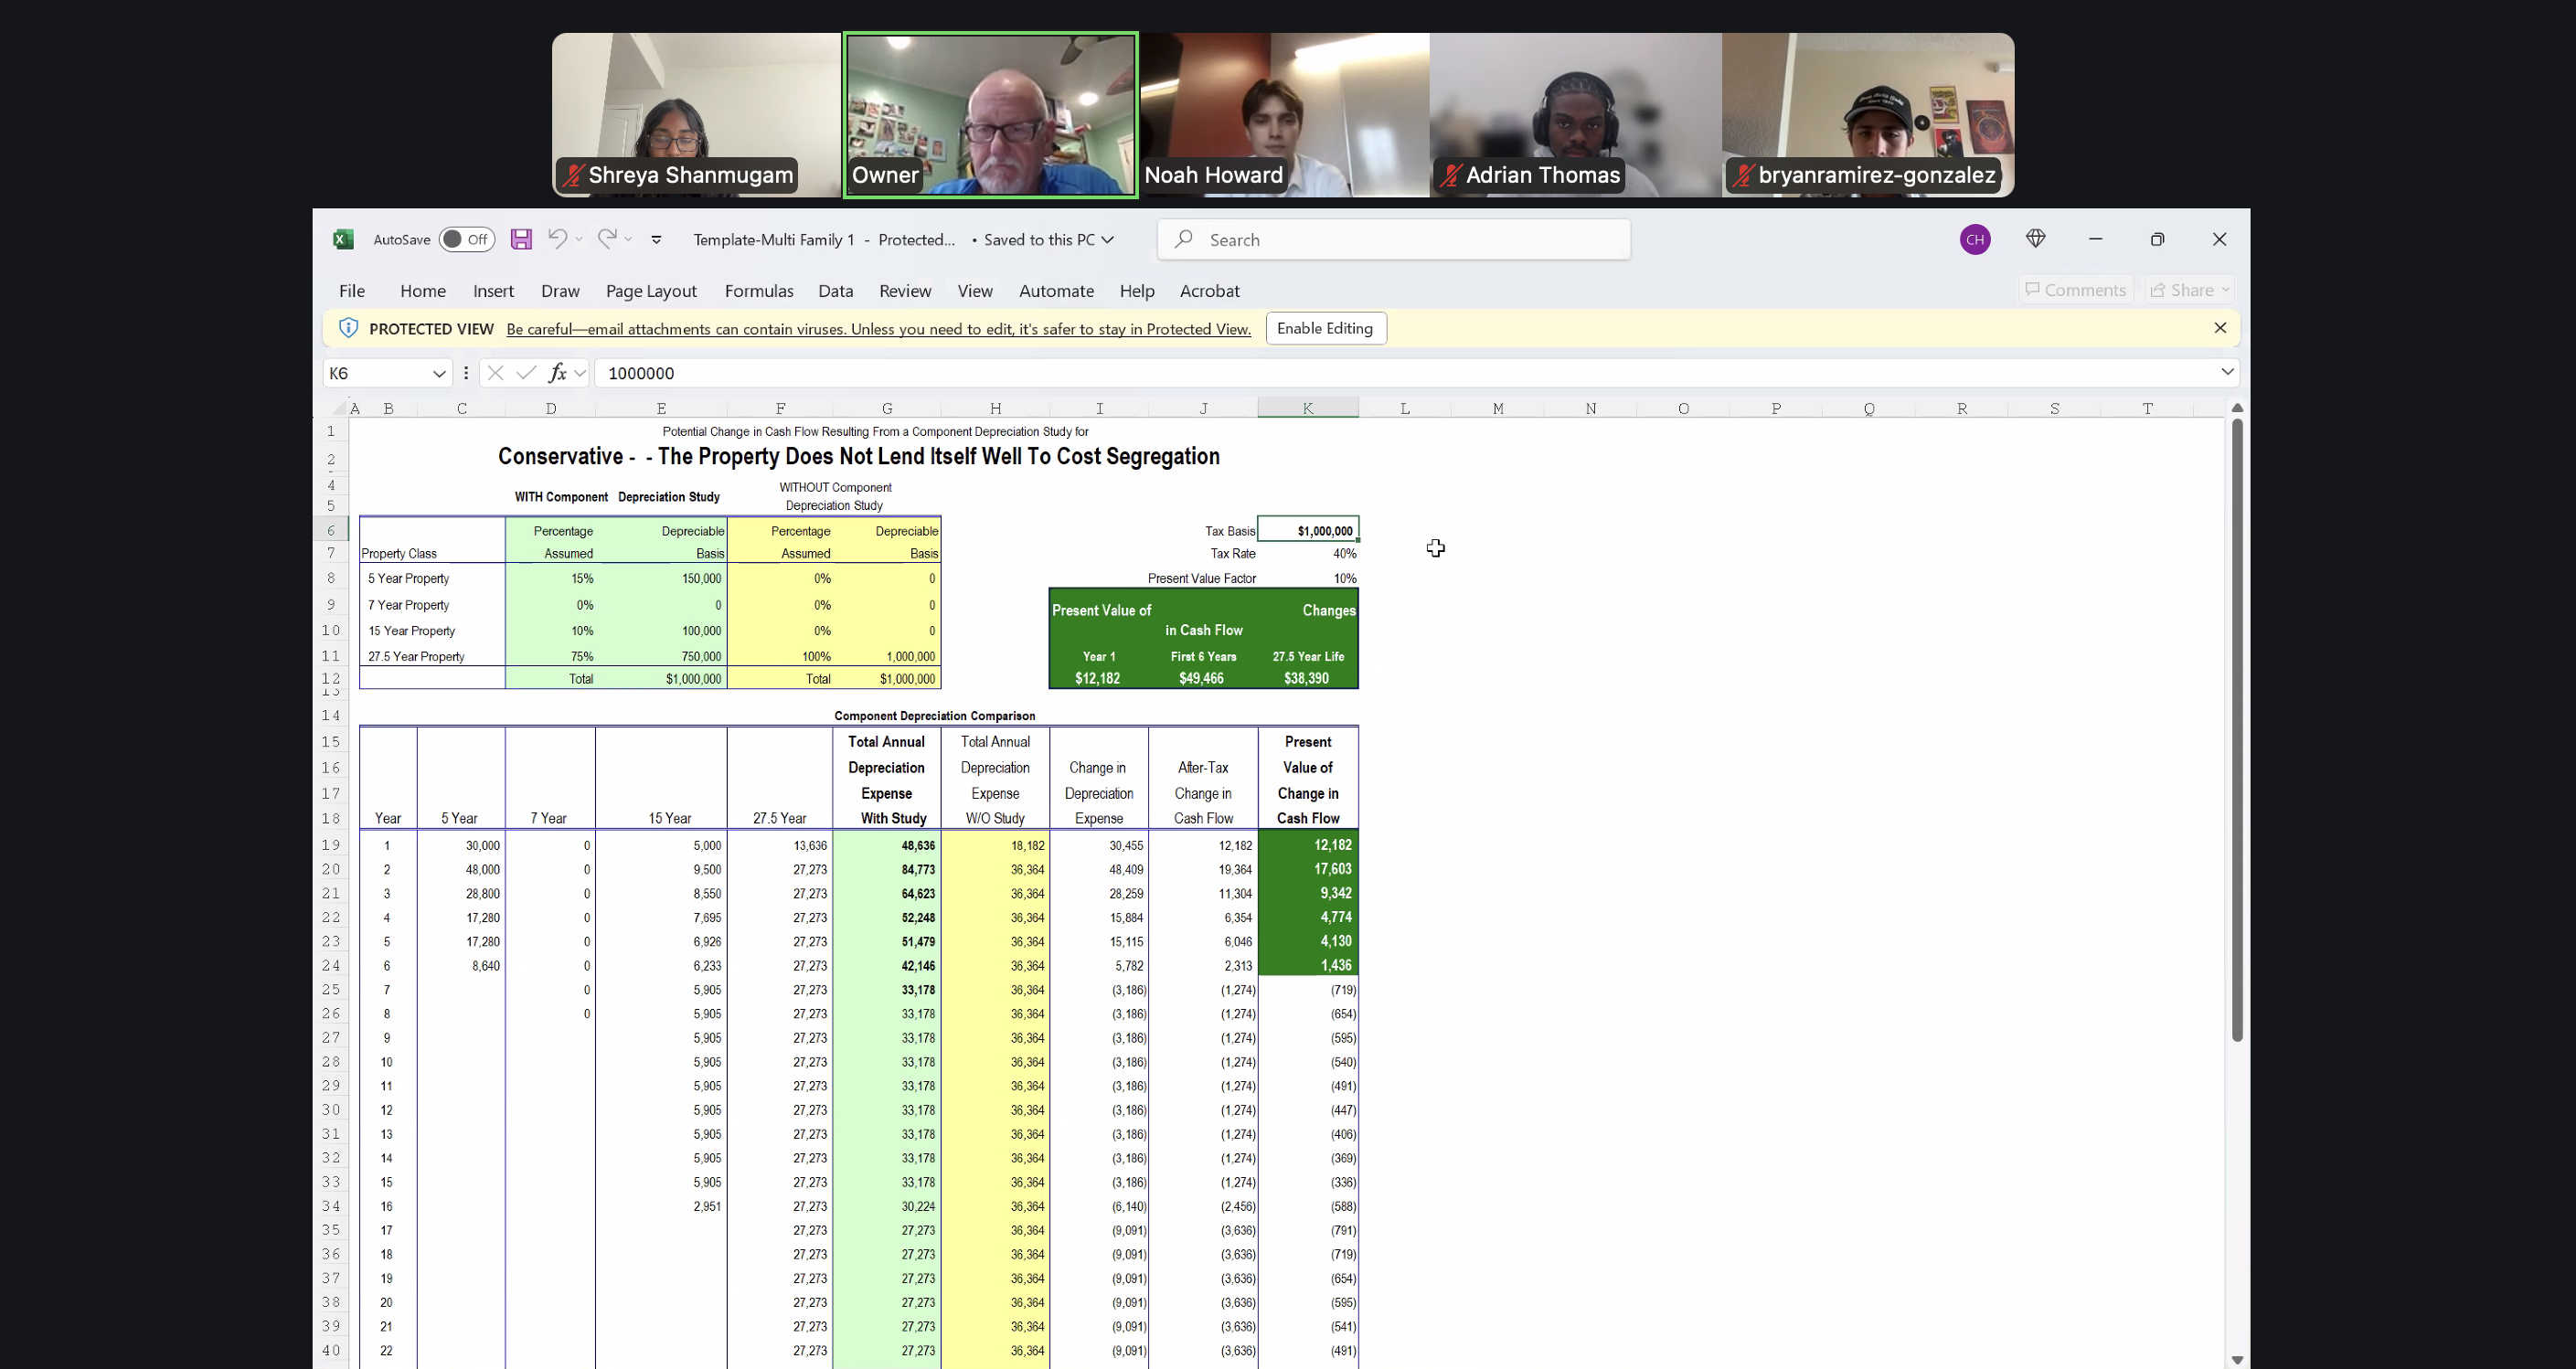The width and height of the screenshot is (2576, 1369).
Task: Switch to the Home ribbon tab
Action: coord(423,291)
